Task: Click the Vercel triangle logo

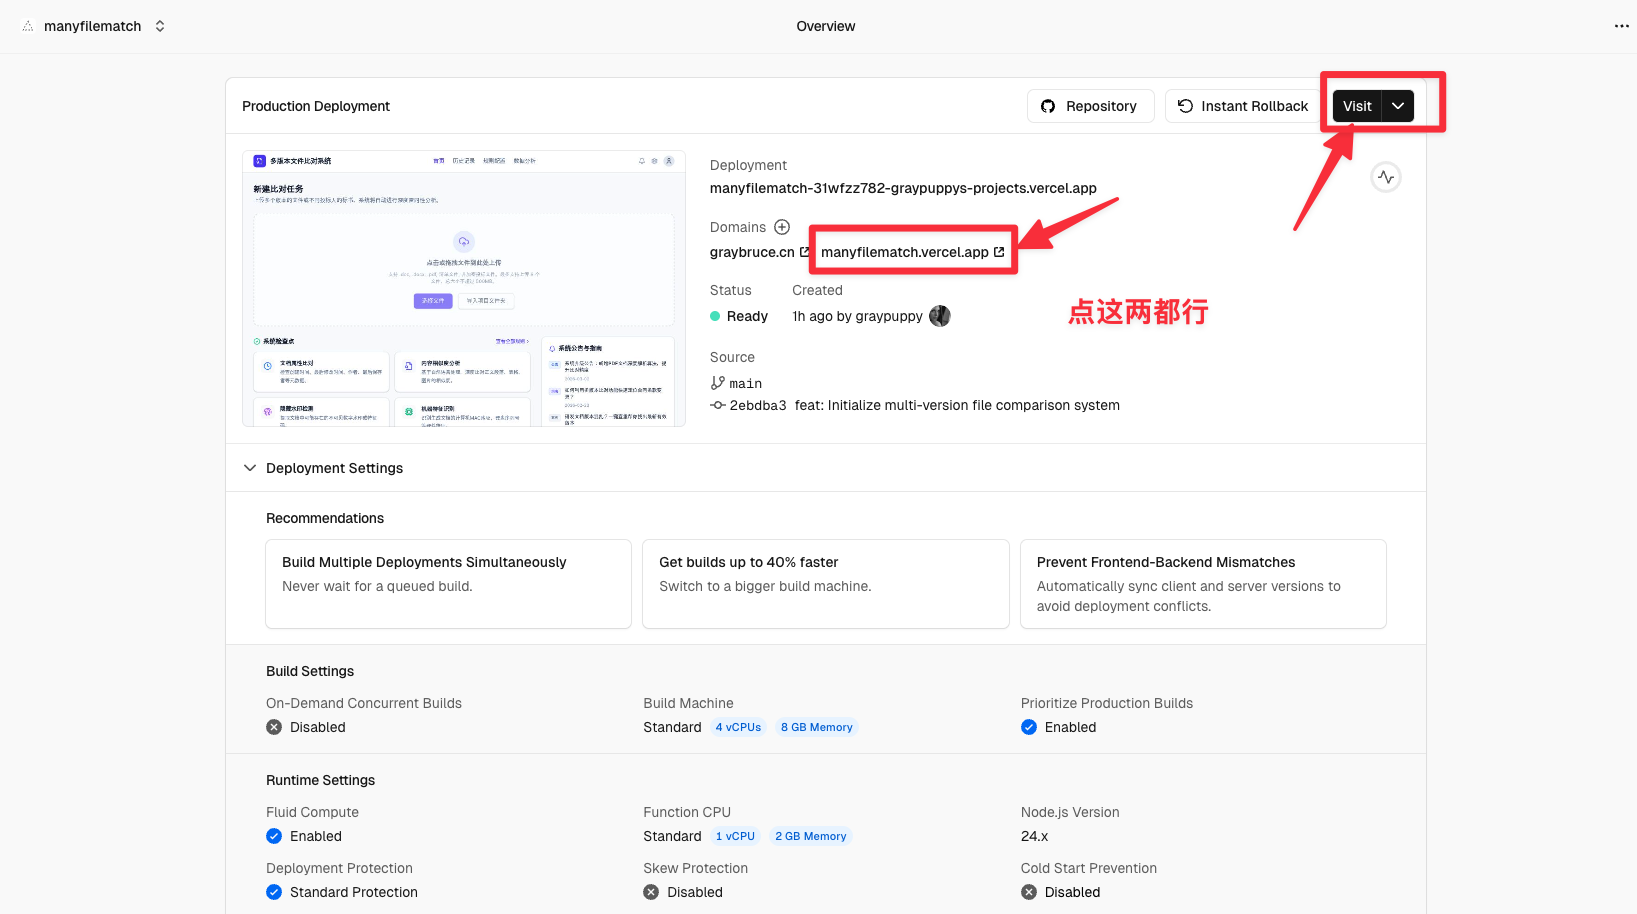Action: click(x=28, y=26)
